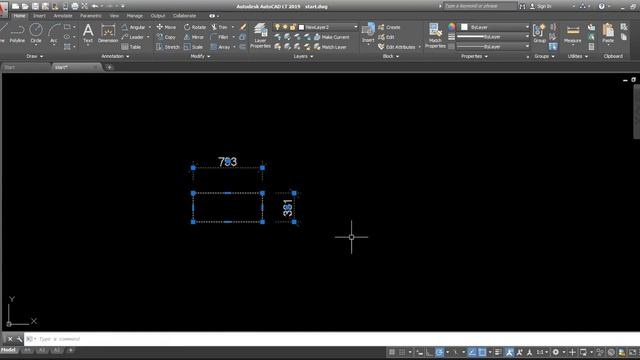Viewport: 640px width, 360px height.
Task: Click Sign In link
Action: pyautogui.click(x=541, y=6)
